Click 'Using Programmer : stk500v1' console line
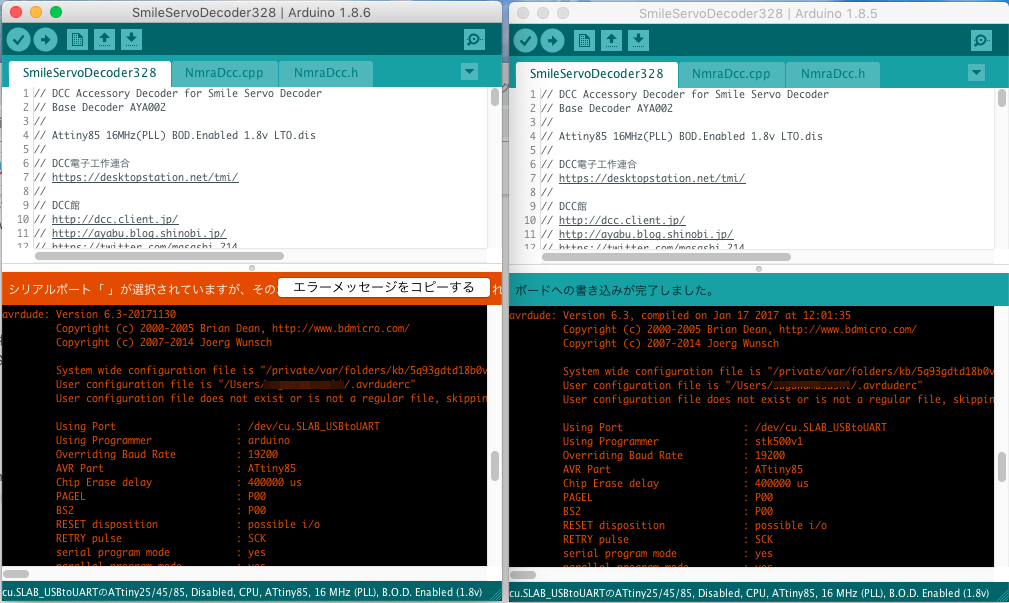 [683, 442]
